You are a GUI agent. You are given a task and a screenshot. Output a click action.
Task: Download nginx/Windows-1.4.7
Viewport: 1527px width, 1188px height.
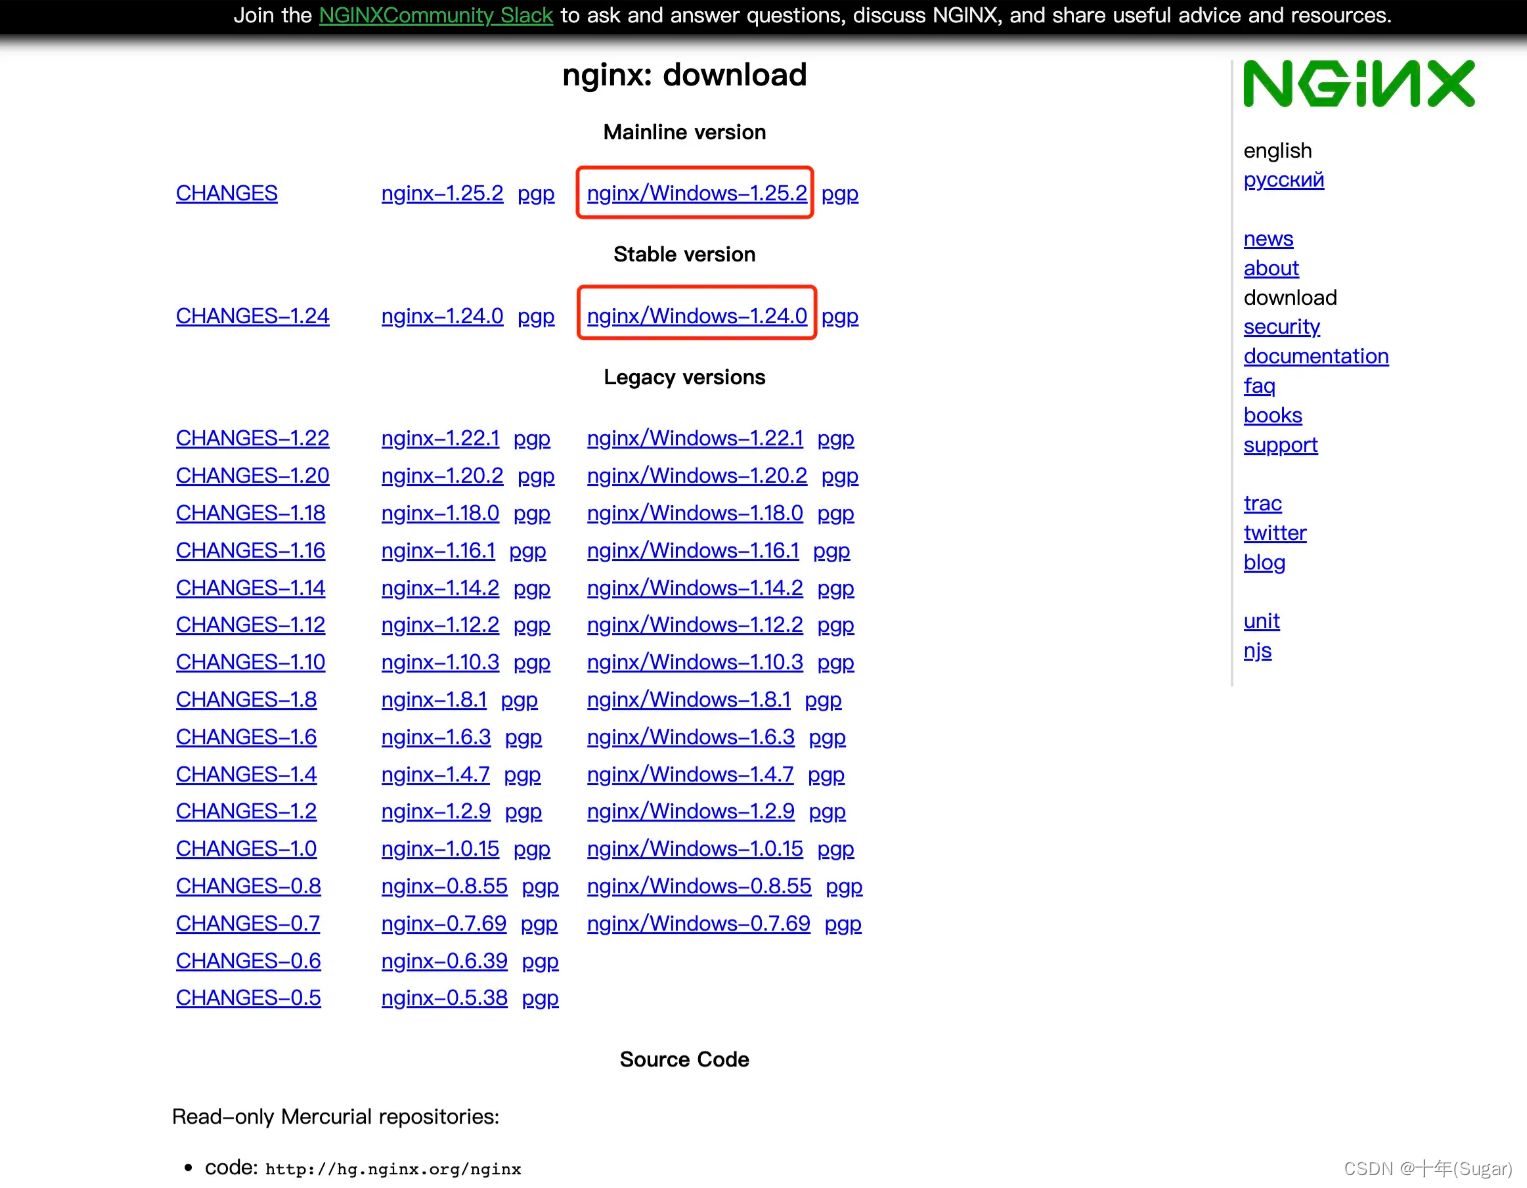[690, 775]
